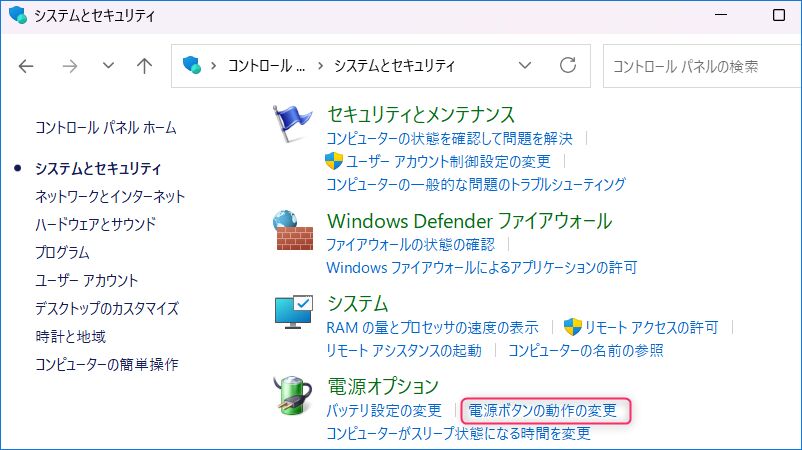Click the Power Options battery icon
The height and width of the screenshot is (450, 802).
[x=294, y=397]
